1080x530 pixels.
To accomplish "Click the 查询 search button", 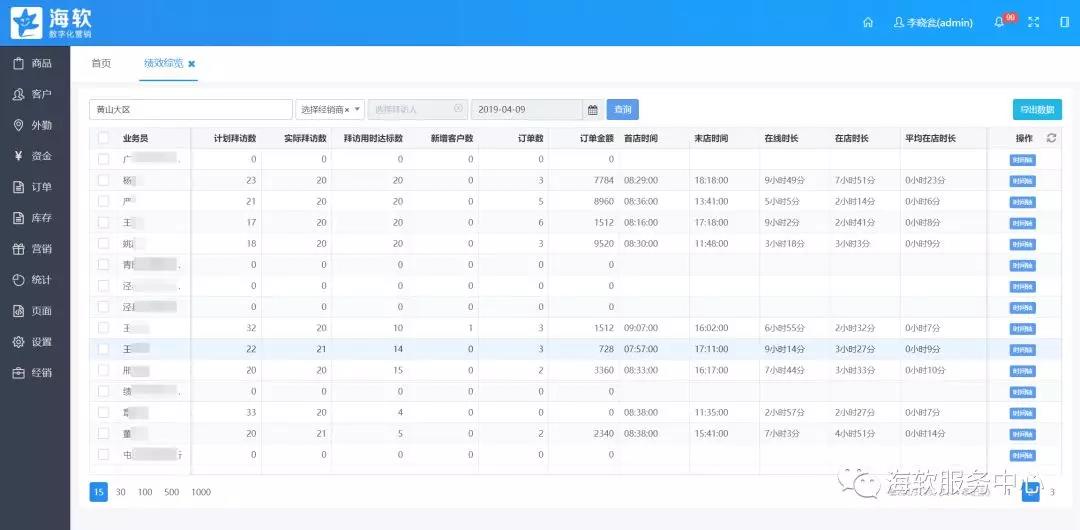I will 623,110.
